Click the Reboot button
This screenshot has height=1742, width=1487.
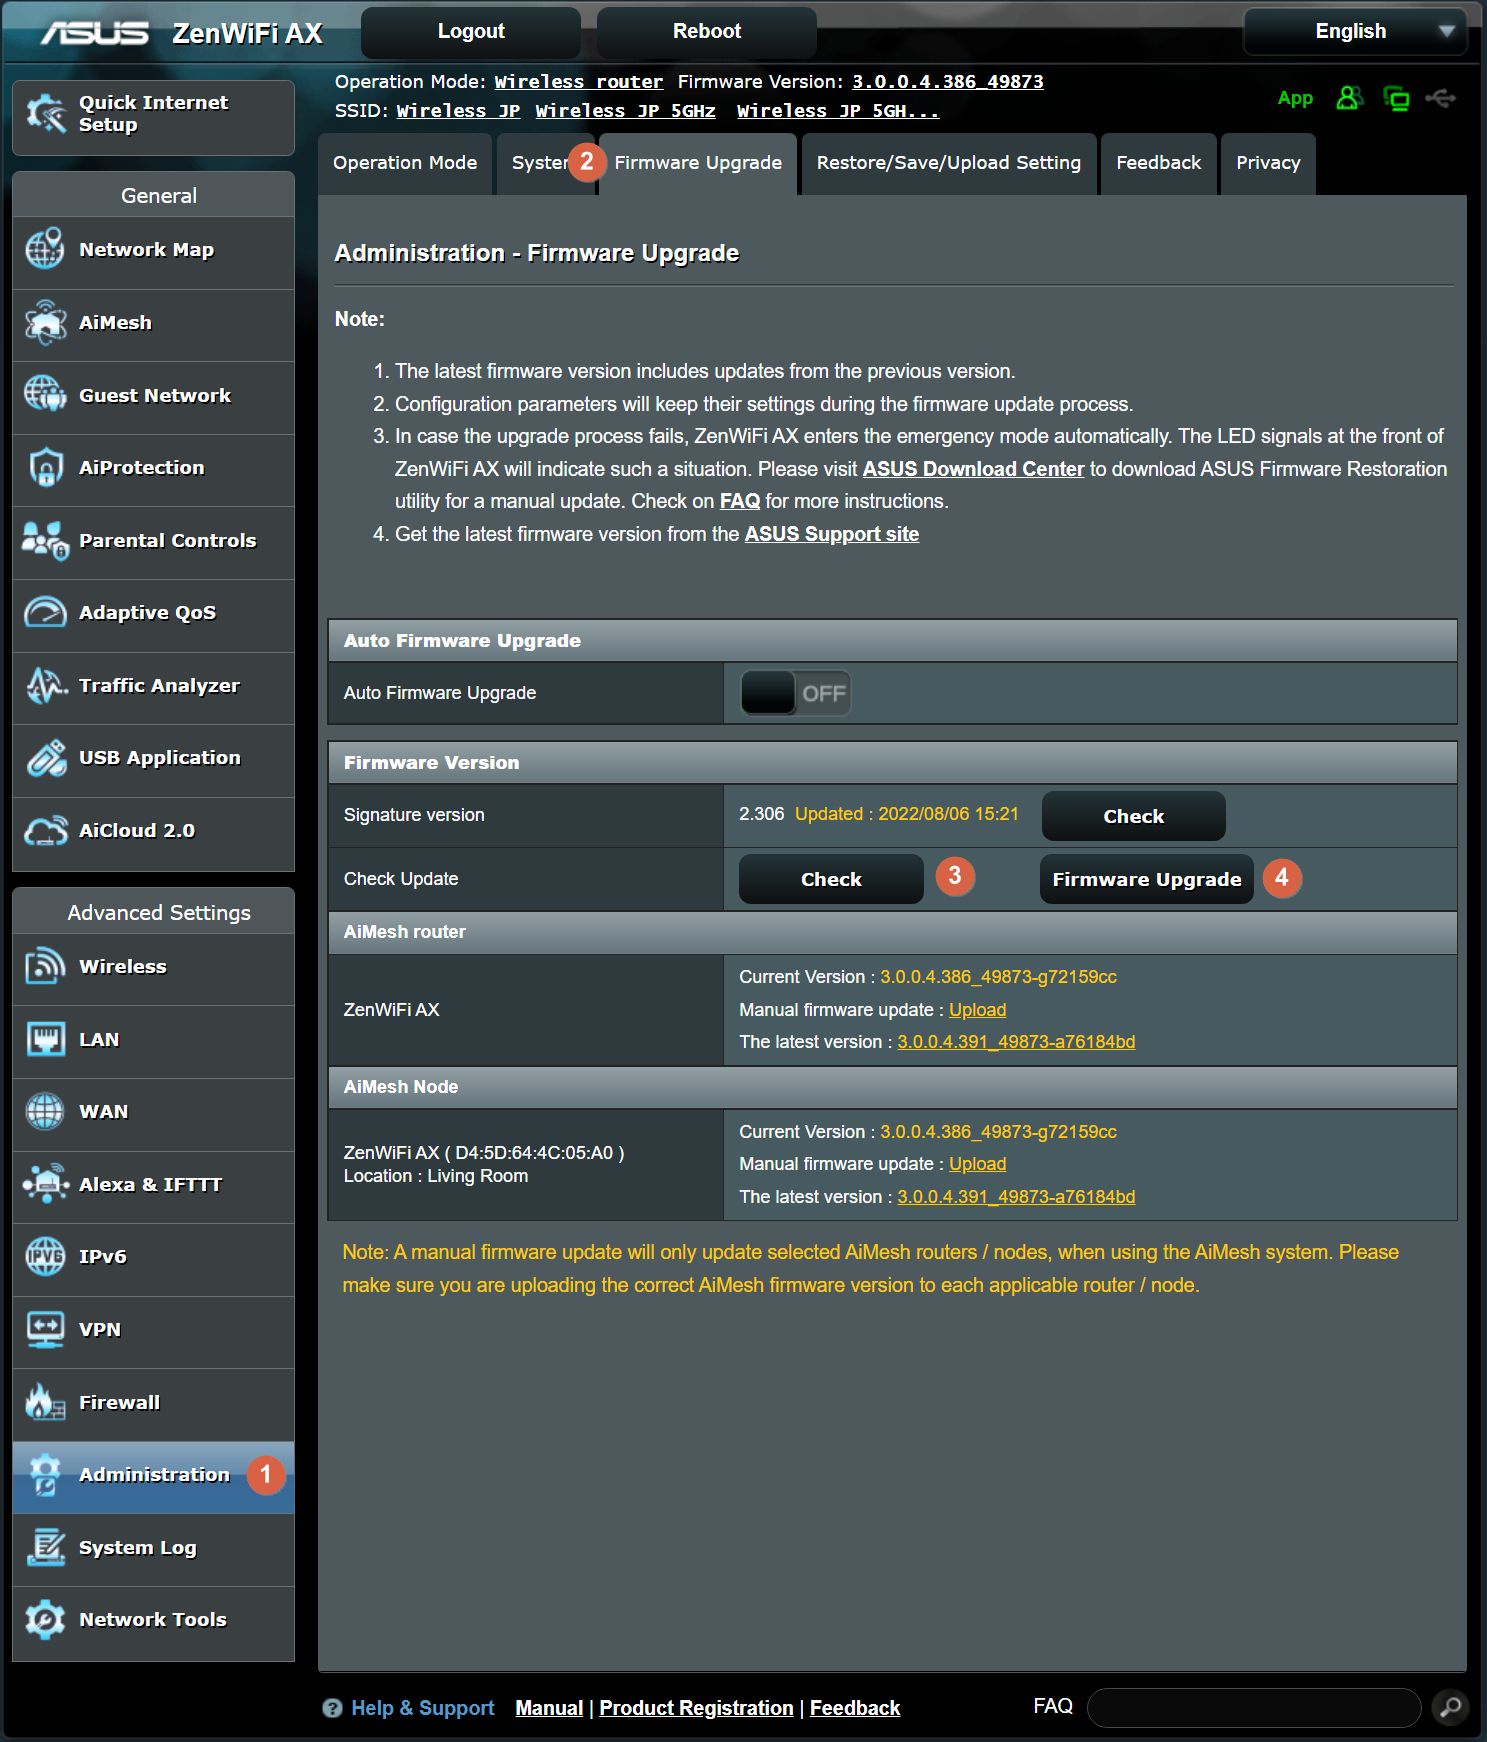point(707,31)
